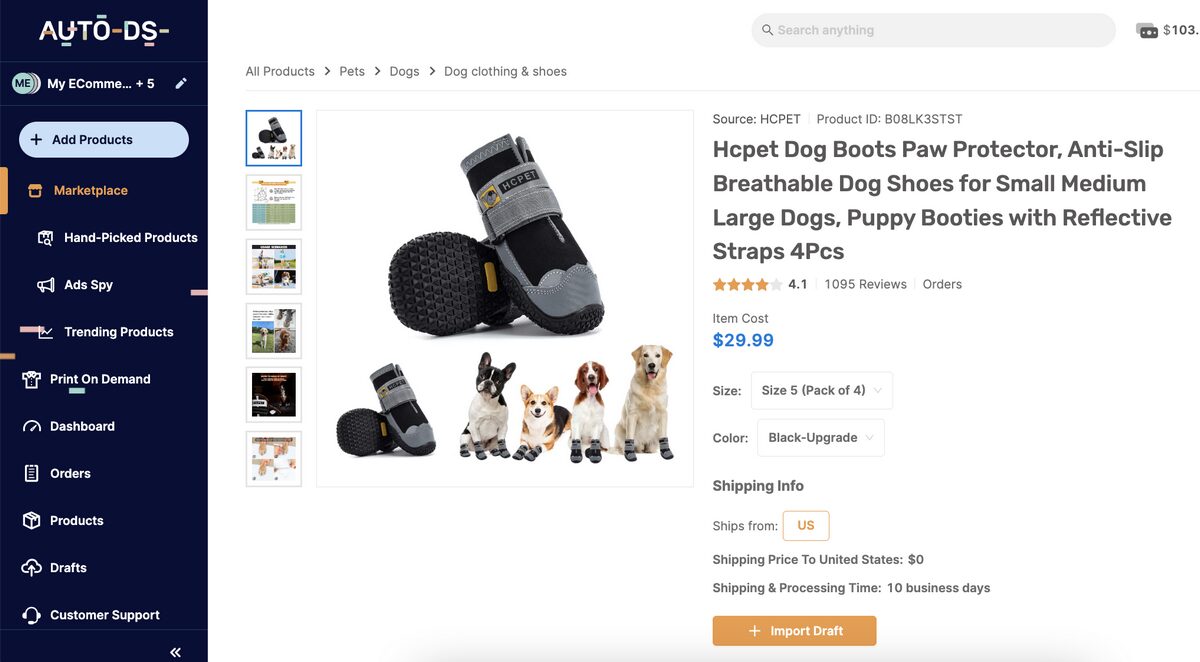Go to Print On Demand
1200x662 pixels.
(99, 378)
